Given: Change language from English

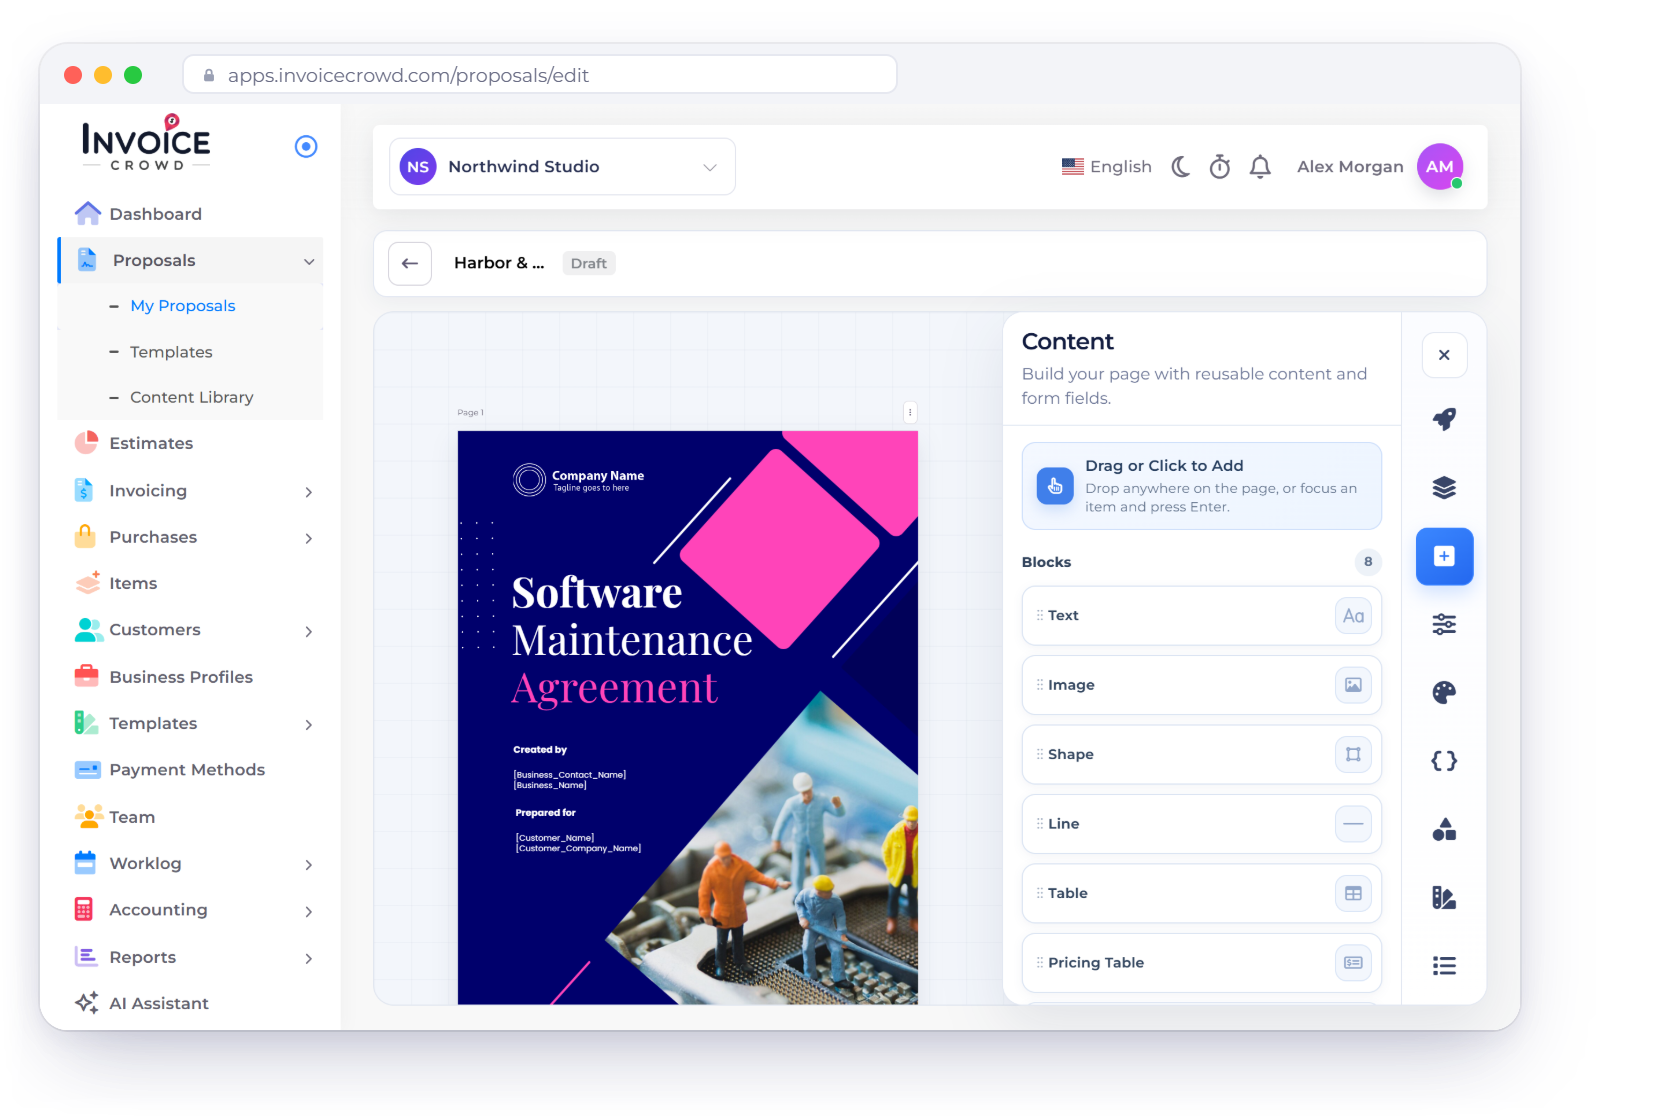Looking at the screenshot, I should point(1106,167).
